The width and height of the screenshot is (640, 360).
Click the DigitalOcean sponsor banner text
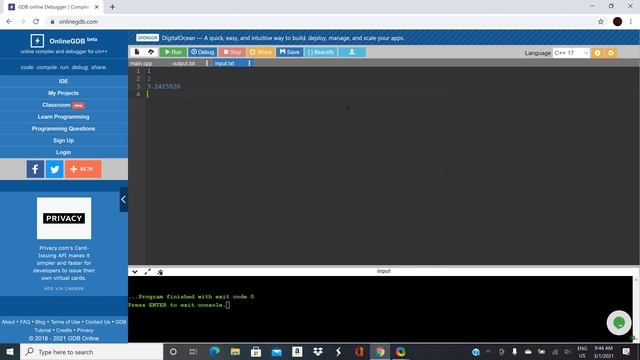(x=283, y=38)
